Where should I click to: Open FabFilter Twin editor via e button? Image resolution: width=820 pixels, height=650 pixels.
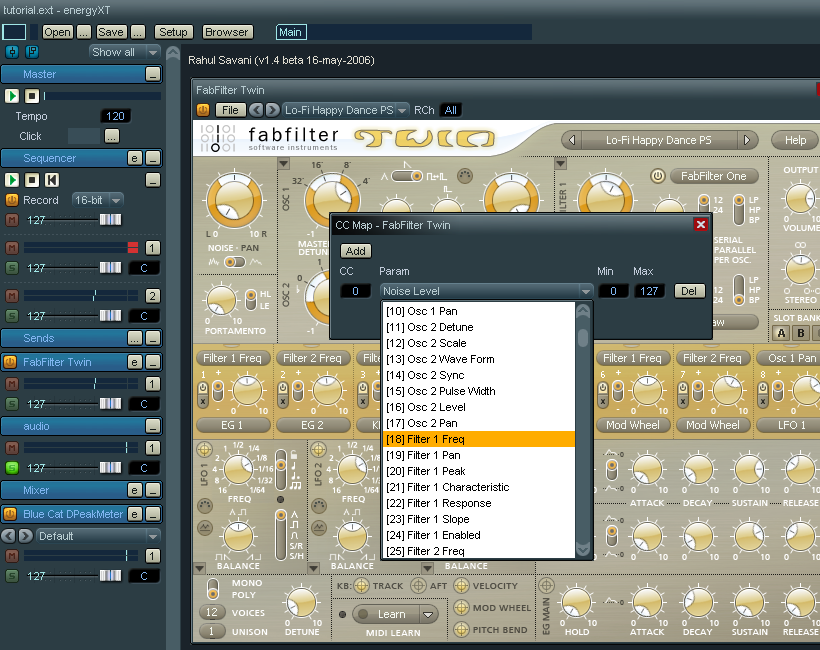click(134, 361)
